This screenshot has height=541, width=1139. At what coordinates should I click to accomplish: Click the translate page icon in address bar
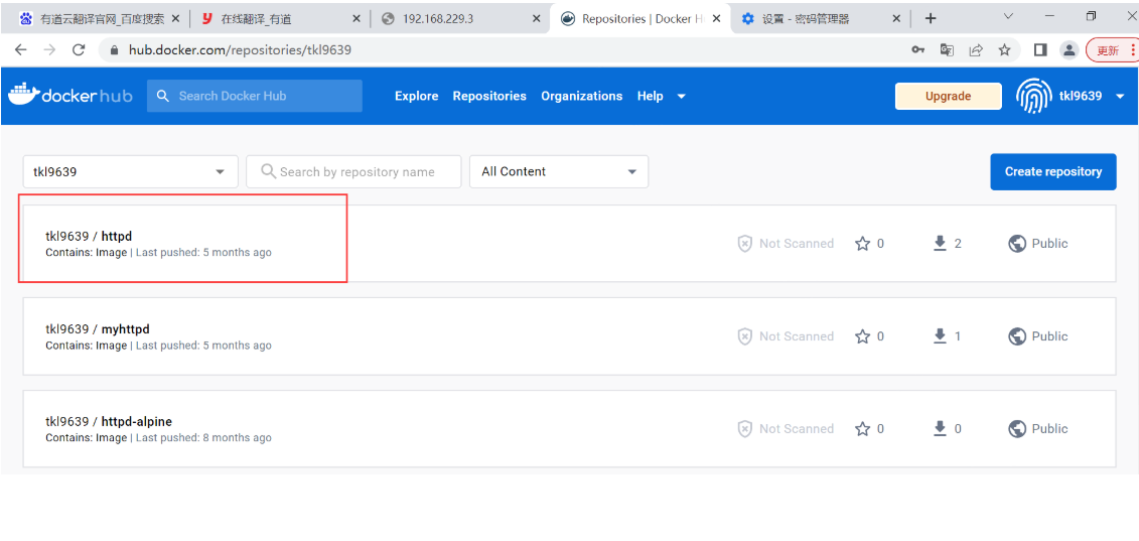(x=947, y=50)
